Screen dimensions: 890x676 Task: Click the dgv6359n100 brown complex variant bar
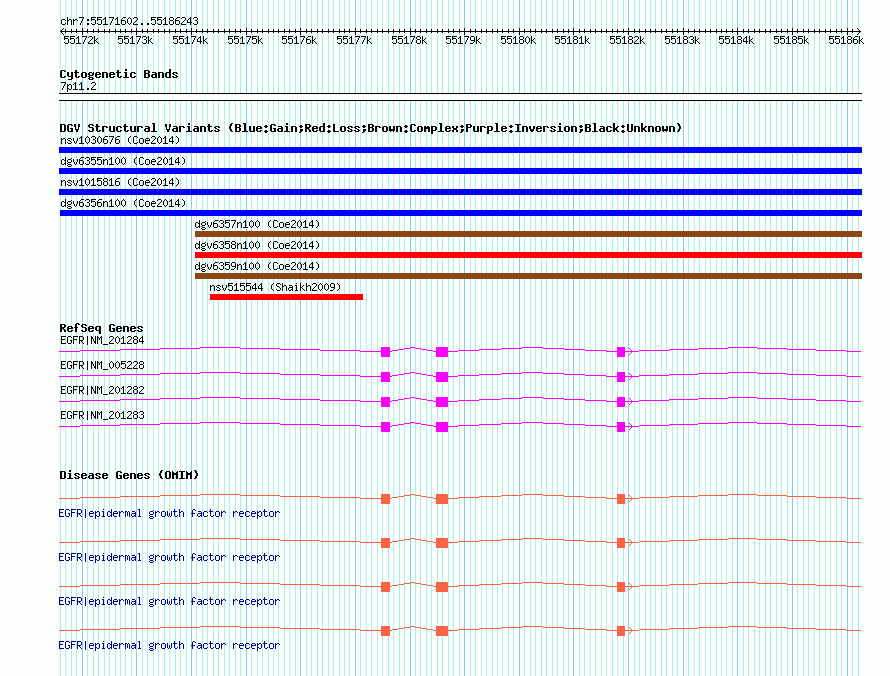click(528, 276)
